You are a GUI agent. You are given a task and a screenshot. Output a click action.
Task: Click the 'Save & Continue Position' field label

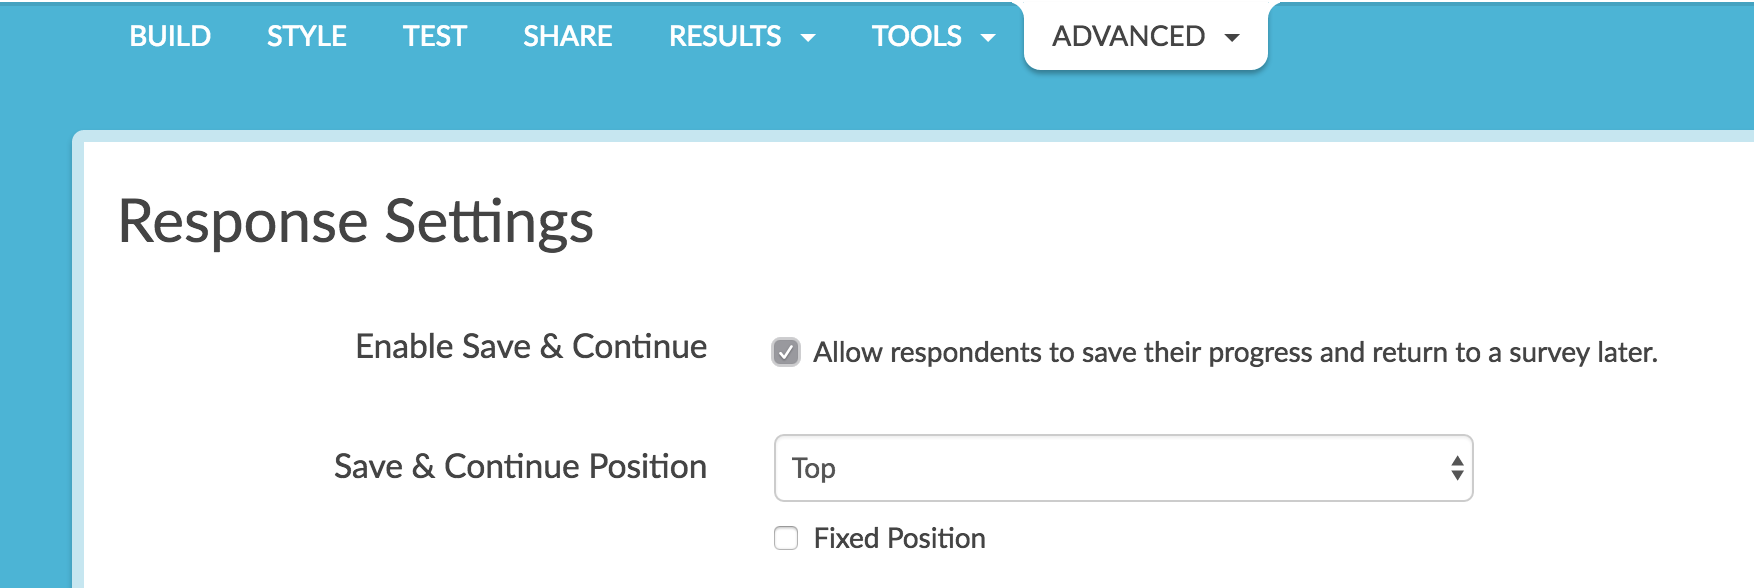[520, 466]
